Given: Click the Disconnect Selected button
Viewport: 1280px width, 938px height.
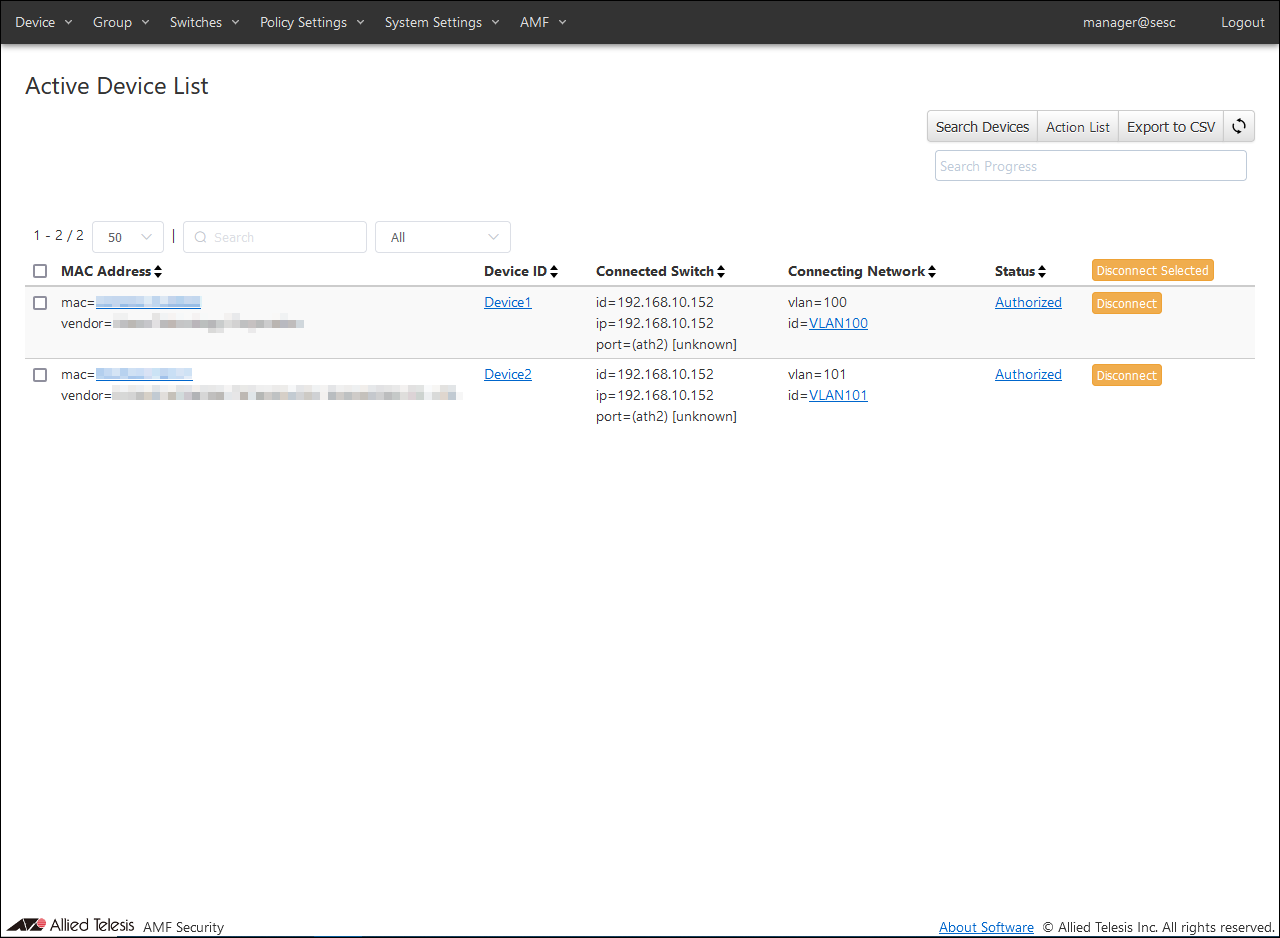Looking at the screenshot, I should (x=1152, y=270).
